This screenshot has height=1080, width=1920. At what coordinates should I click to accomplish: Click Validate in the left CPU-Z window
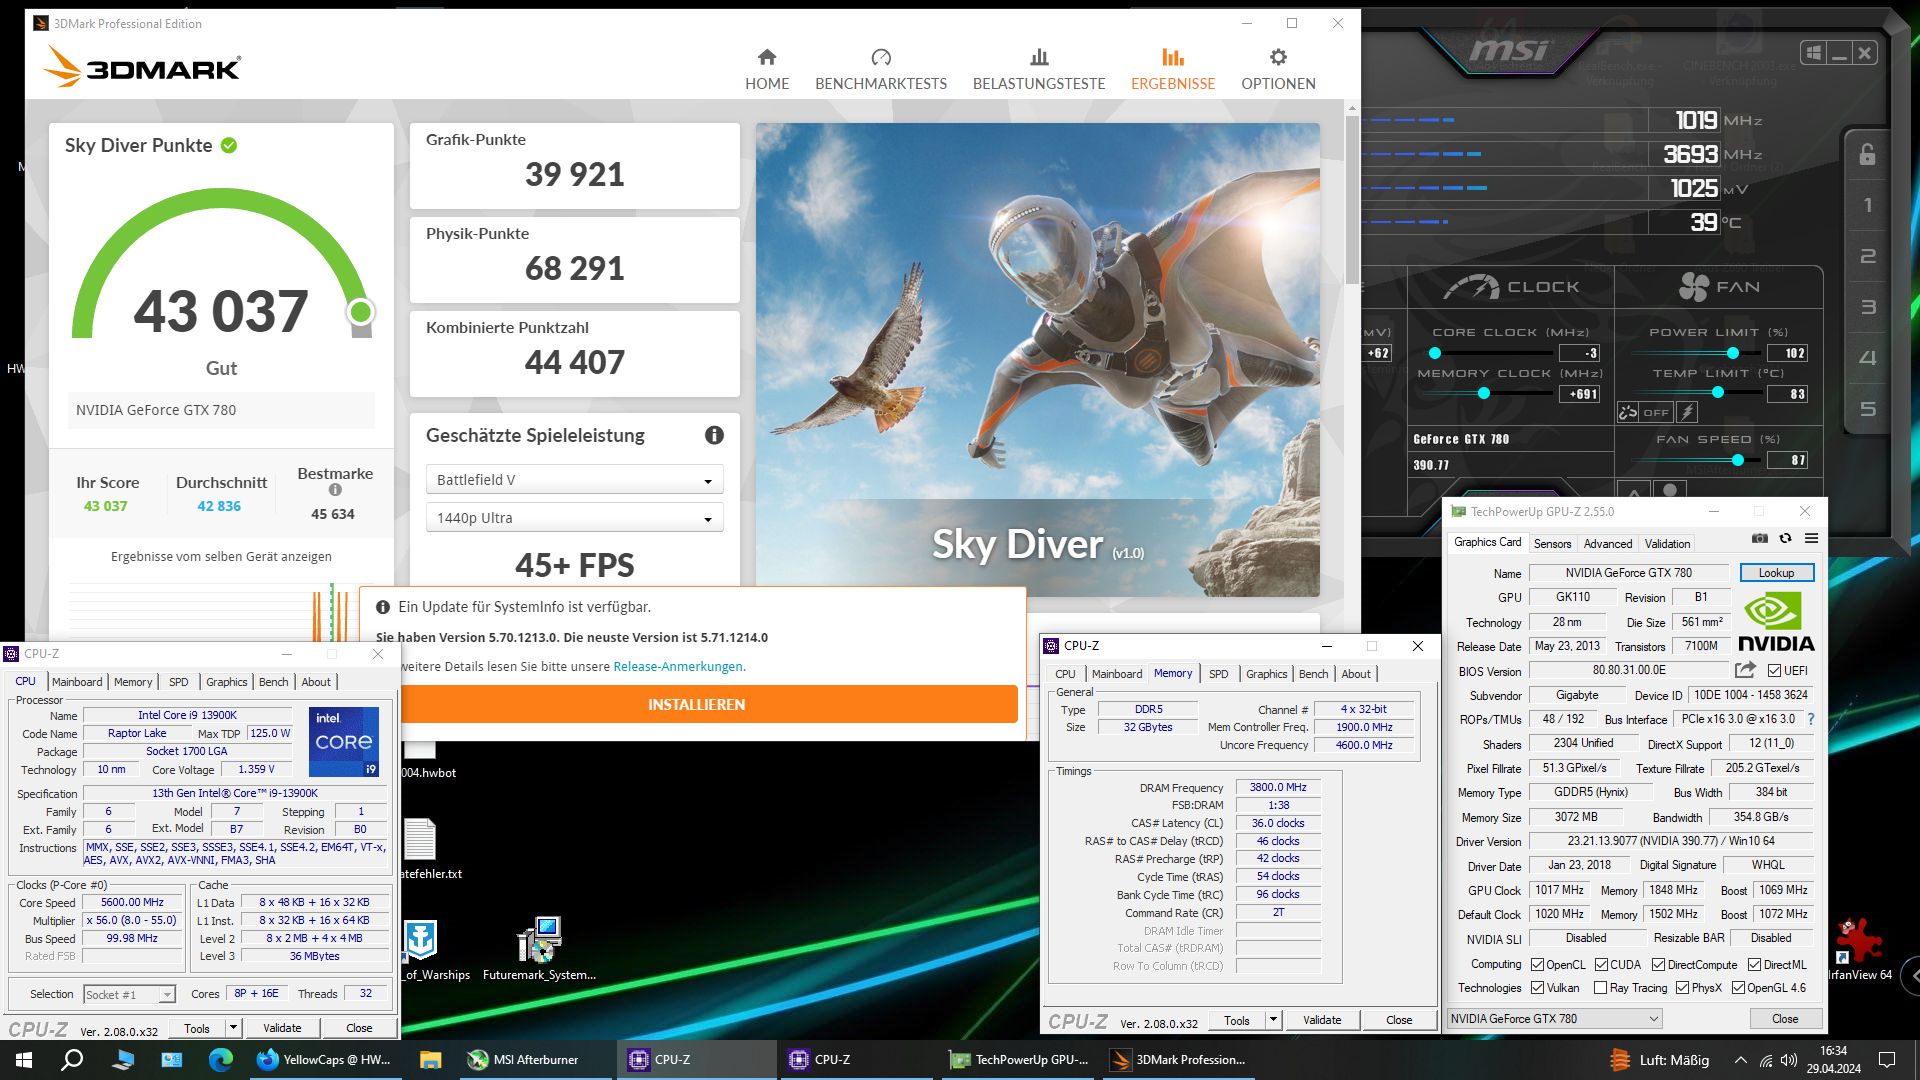pyautogui.click(x=282, y=1028)
